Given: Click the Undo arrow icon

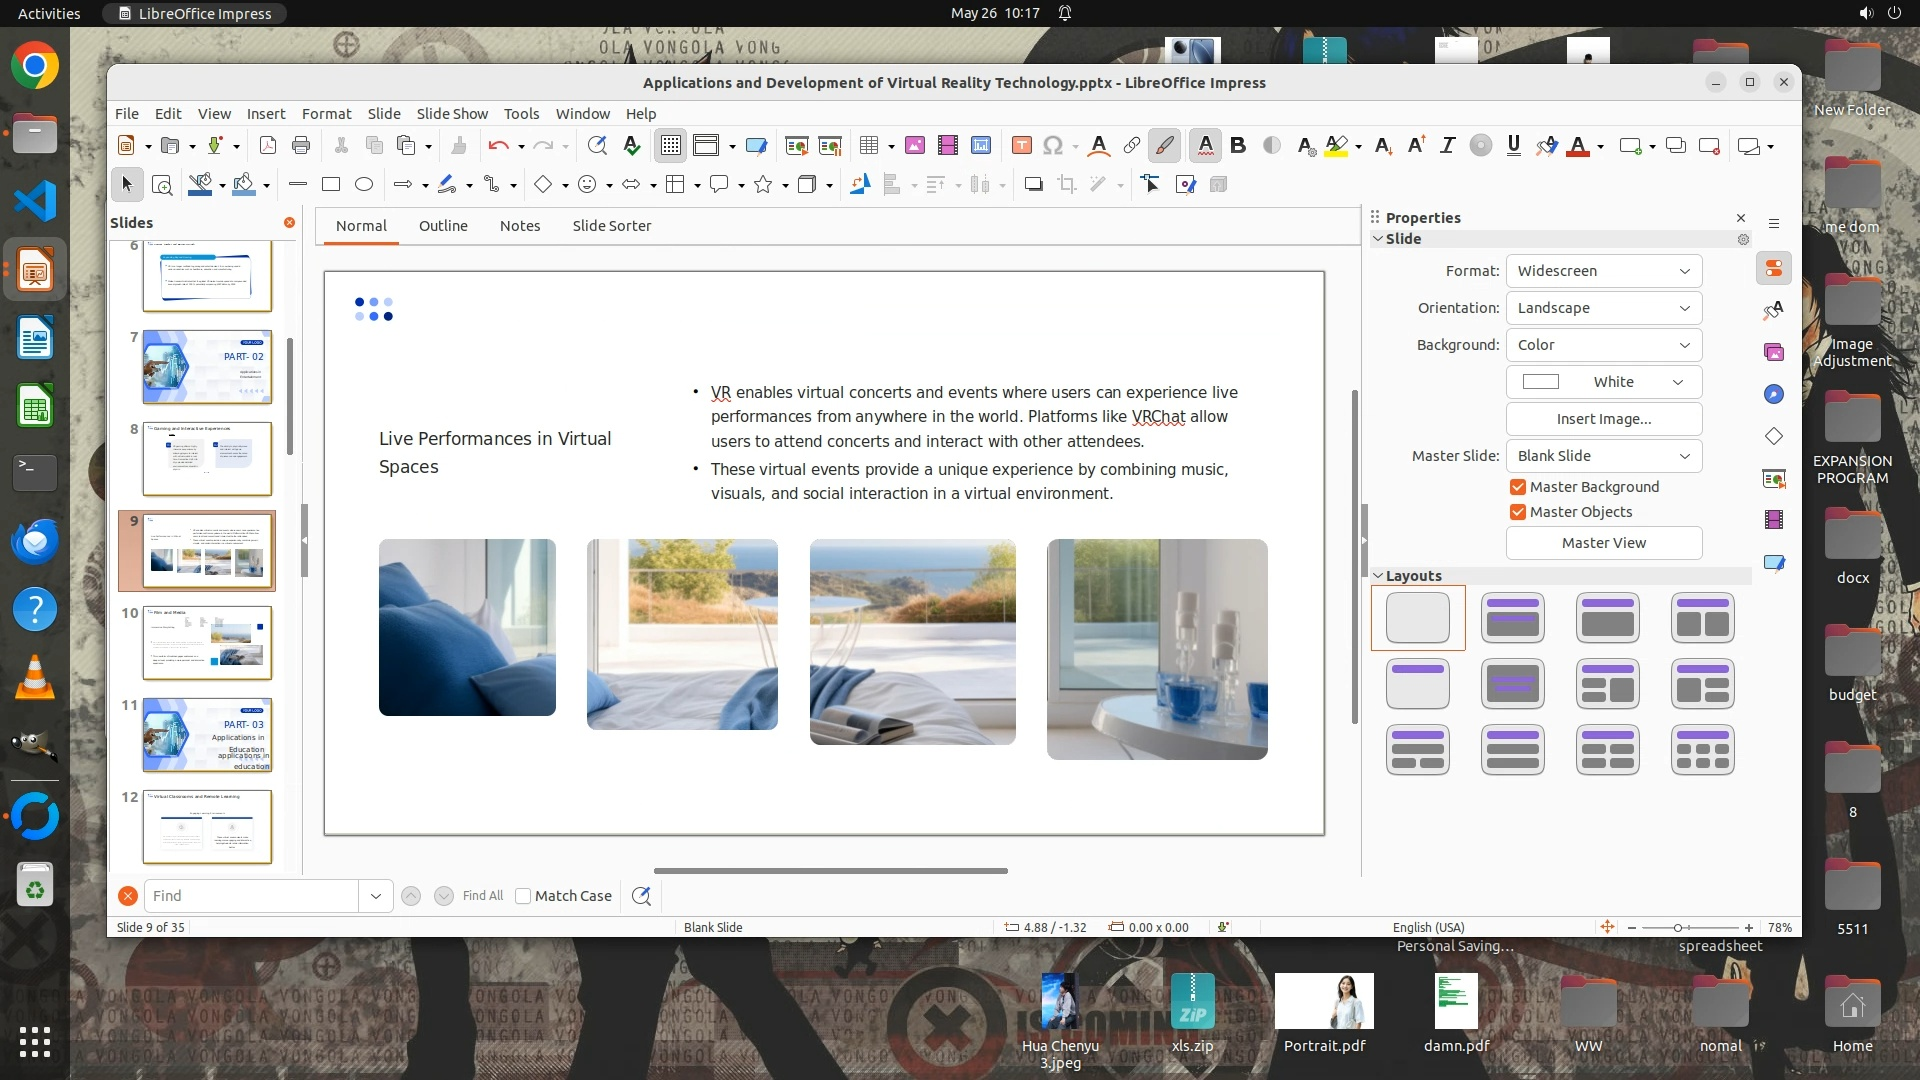Looking at the screenshot, I should [x=498, y=146].
